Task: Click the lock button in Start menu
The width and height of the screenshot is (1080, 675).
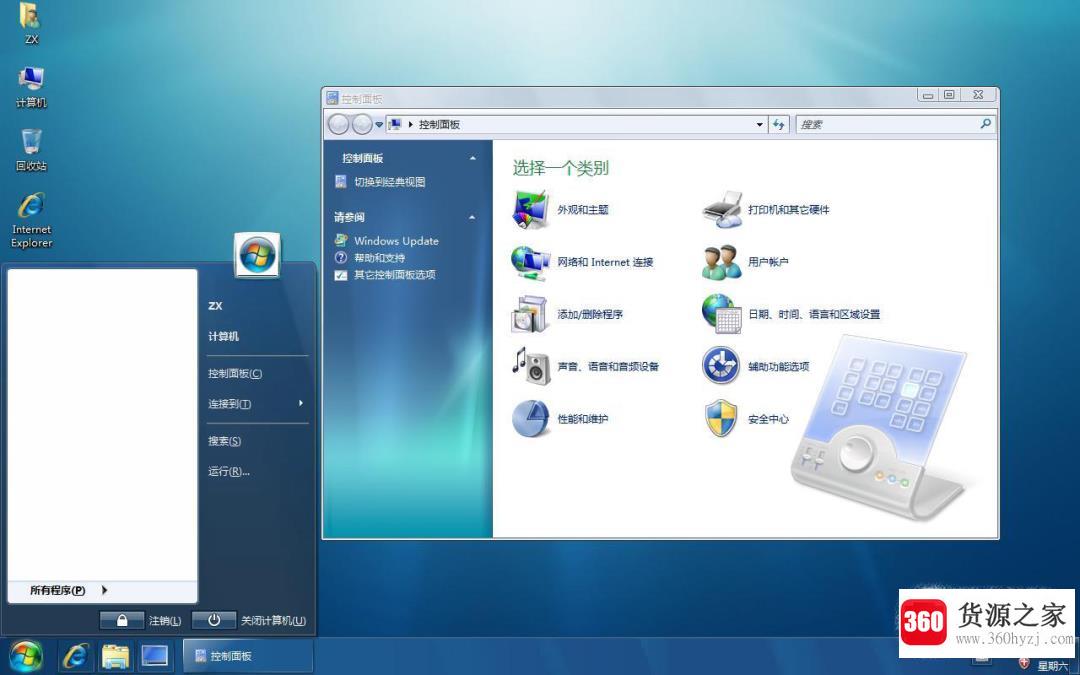Action: [x=122, y=621]
